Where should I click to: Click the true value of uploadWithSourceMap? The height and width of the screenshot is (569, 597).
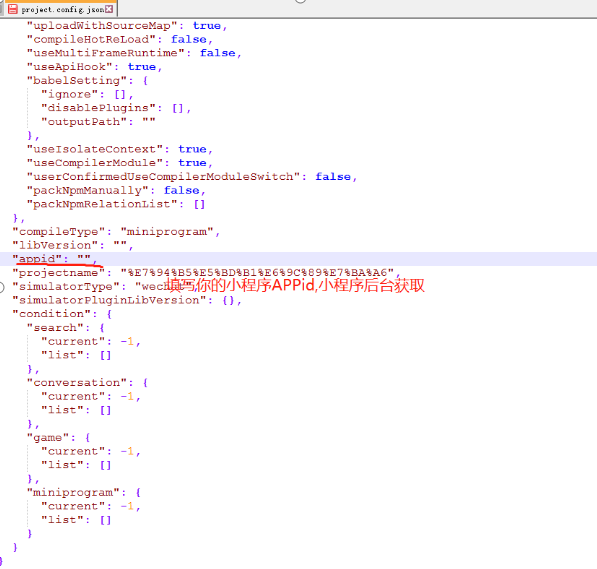[x=207, y=26]
